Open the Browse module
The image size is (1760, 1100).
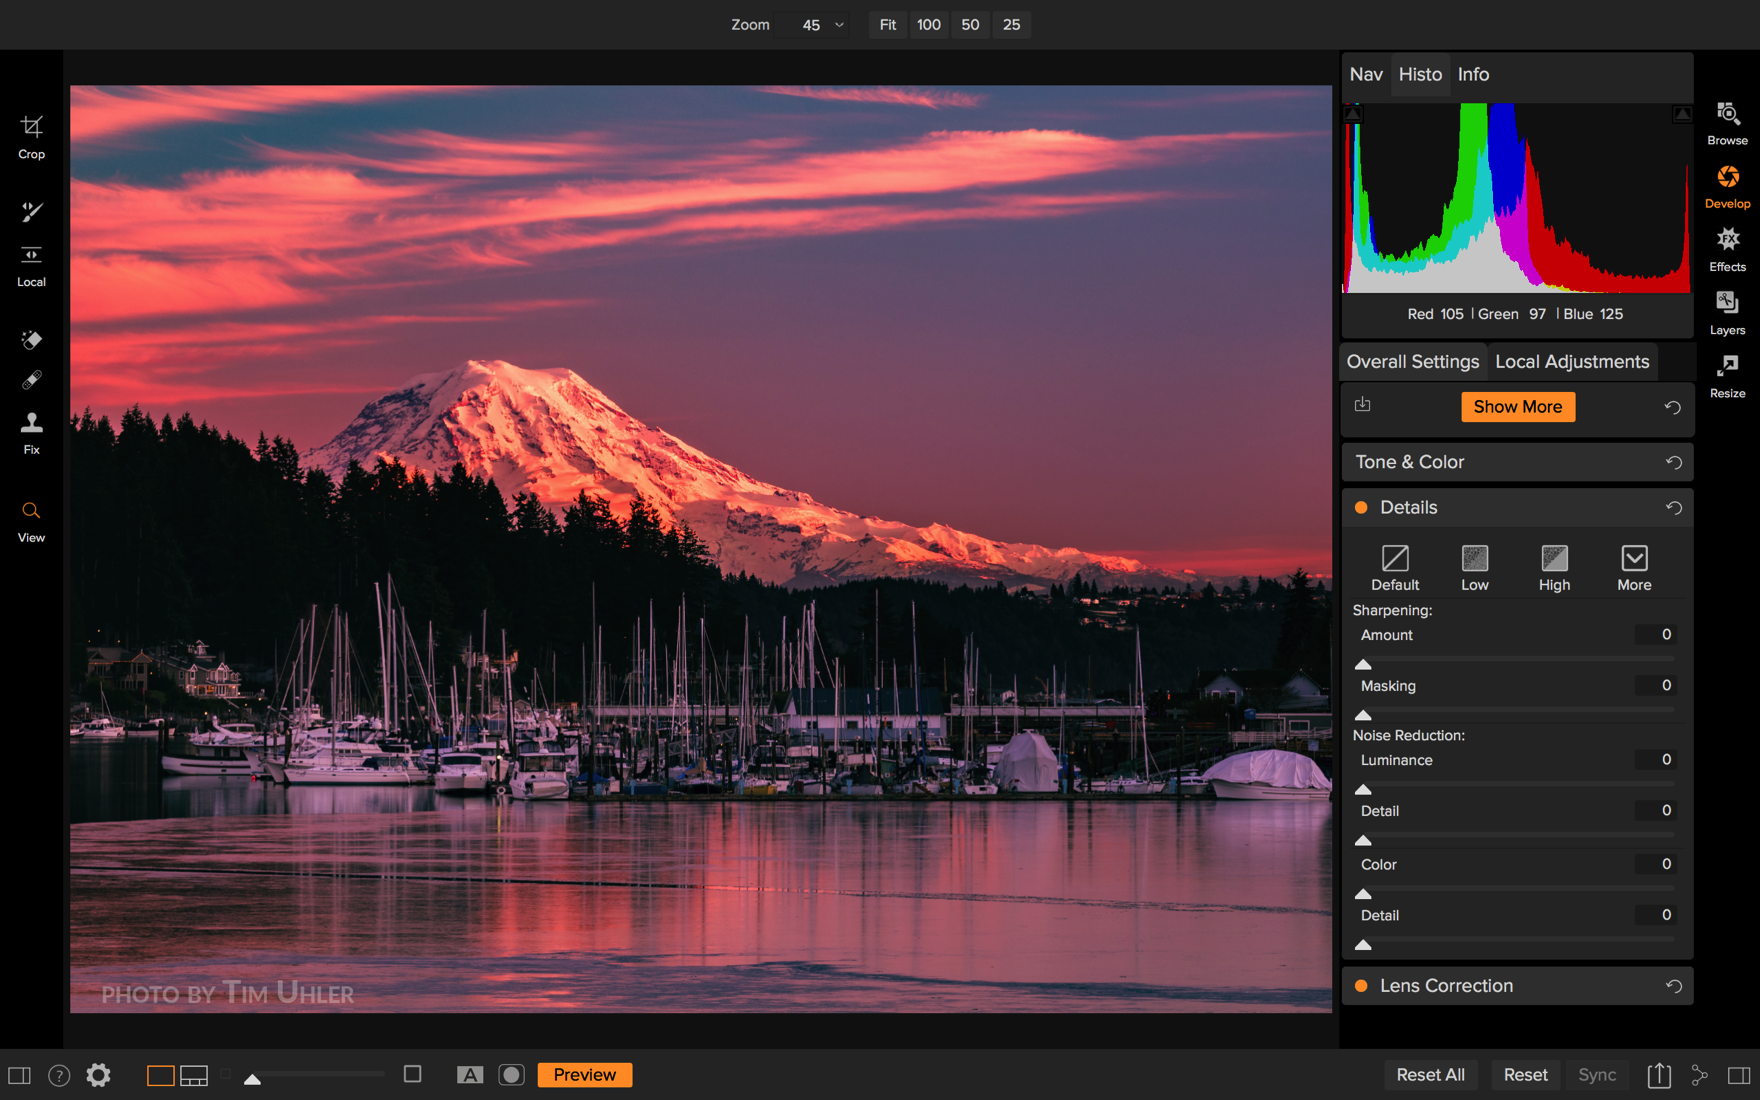[1727, 123]
